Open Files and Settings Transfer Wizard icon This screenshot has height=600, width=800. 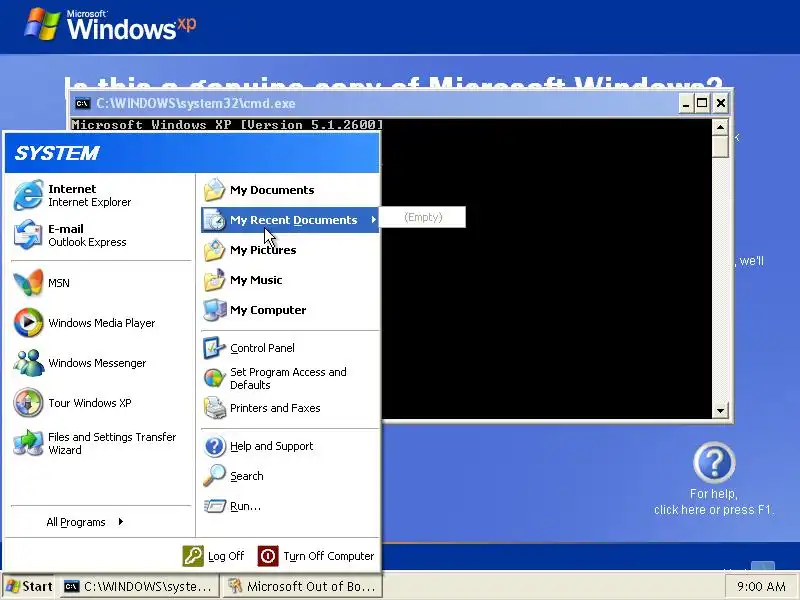pos(28,443)
